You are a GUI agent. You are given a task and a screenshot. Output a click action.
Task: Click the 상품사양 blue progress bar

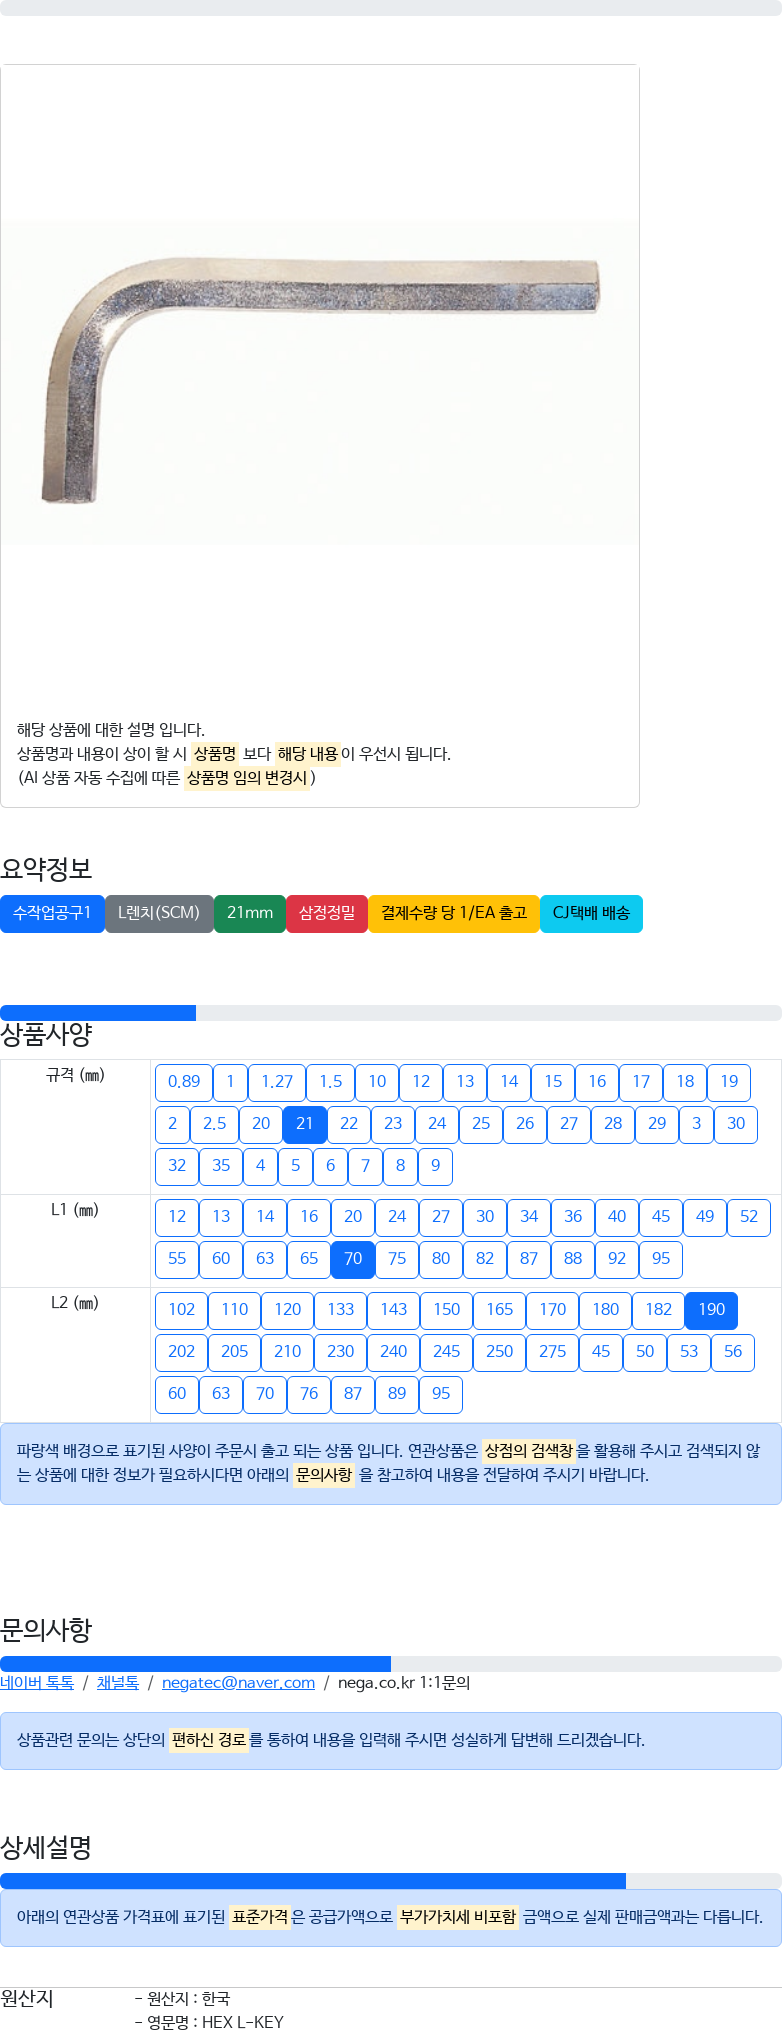point(98,1013)
